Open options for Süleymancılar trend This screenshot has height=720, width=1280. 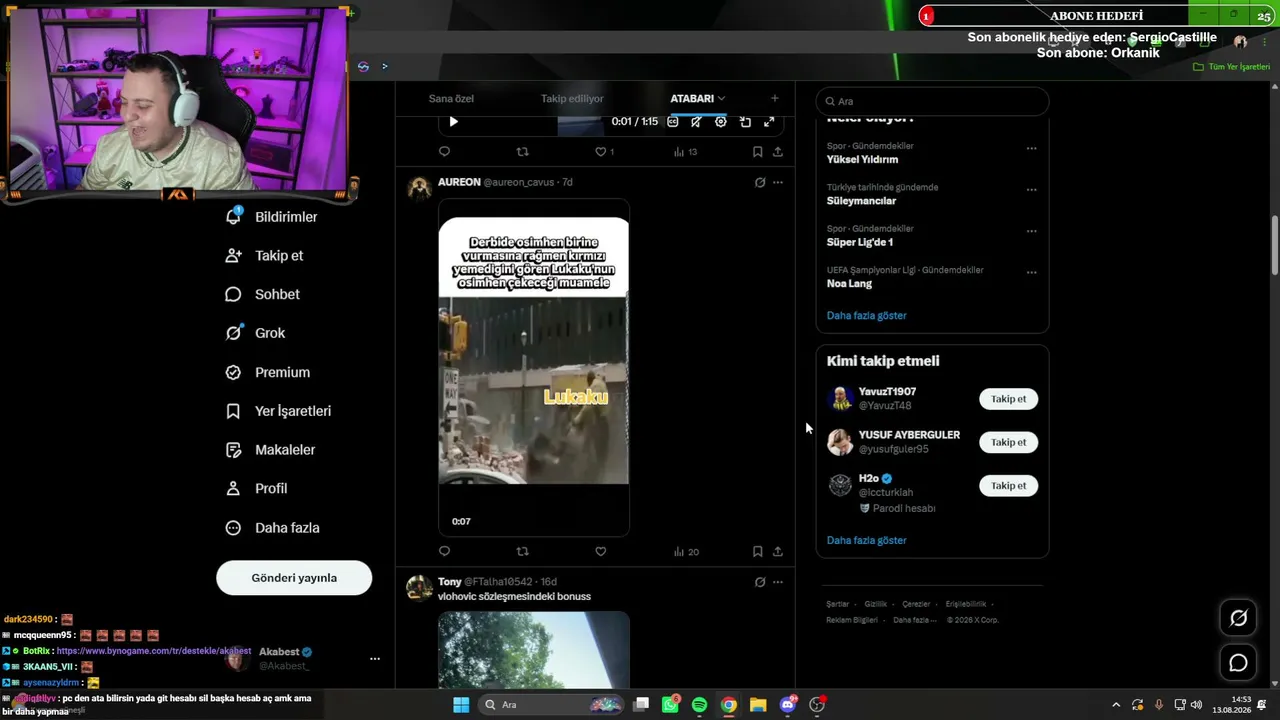pos(1031,190)
